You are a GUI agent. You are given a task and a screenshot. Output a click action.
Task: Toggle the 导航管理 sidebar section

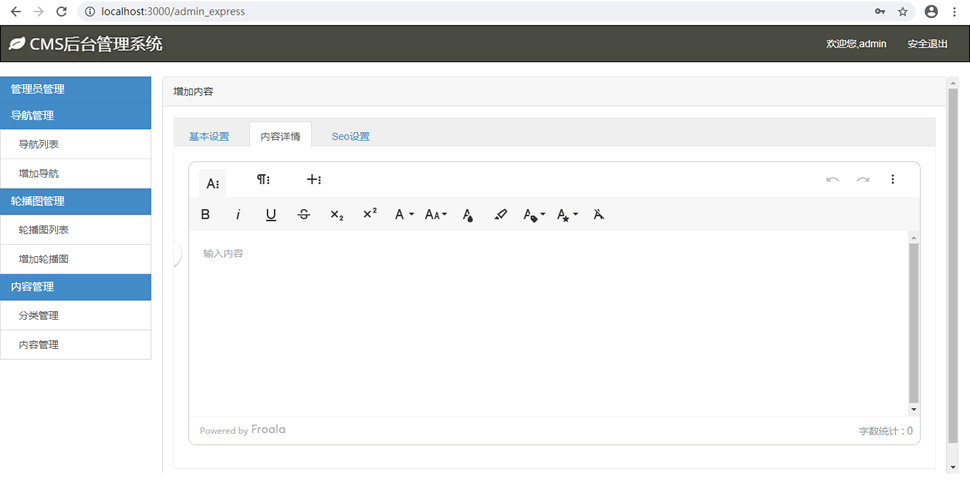[75, 116]
